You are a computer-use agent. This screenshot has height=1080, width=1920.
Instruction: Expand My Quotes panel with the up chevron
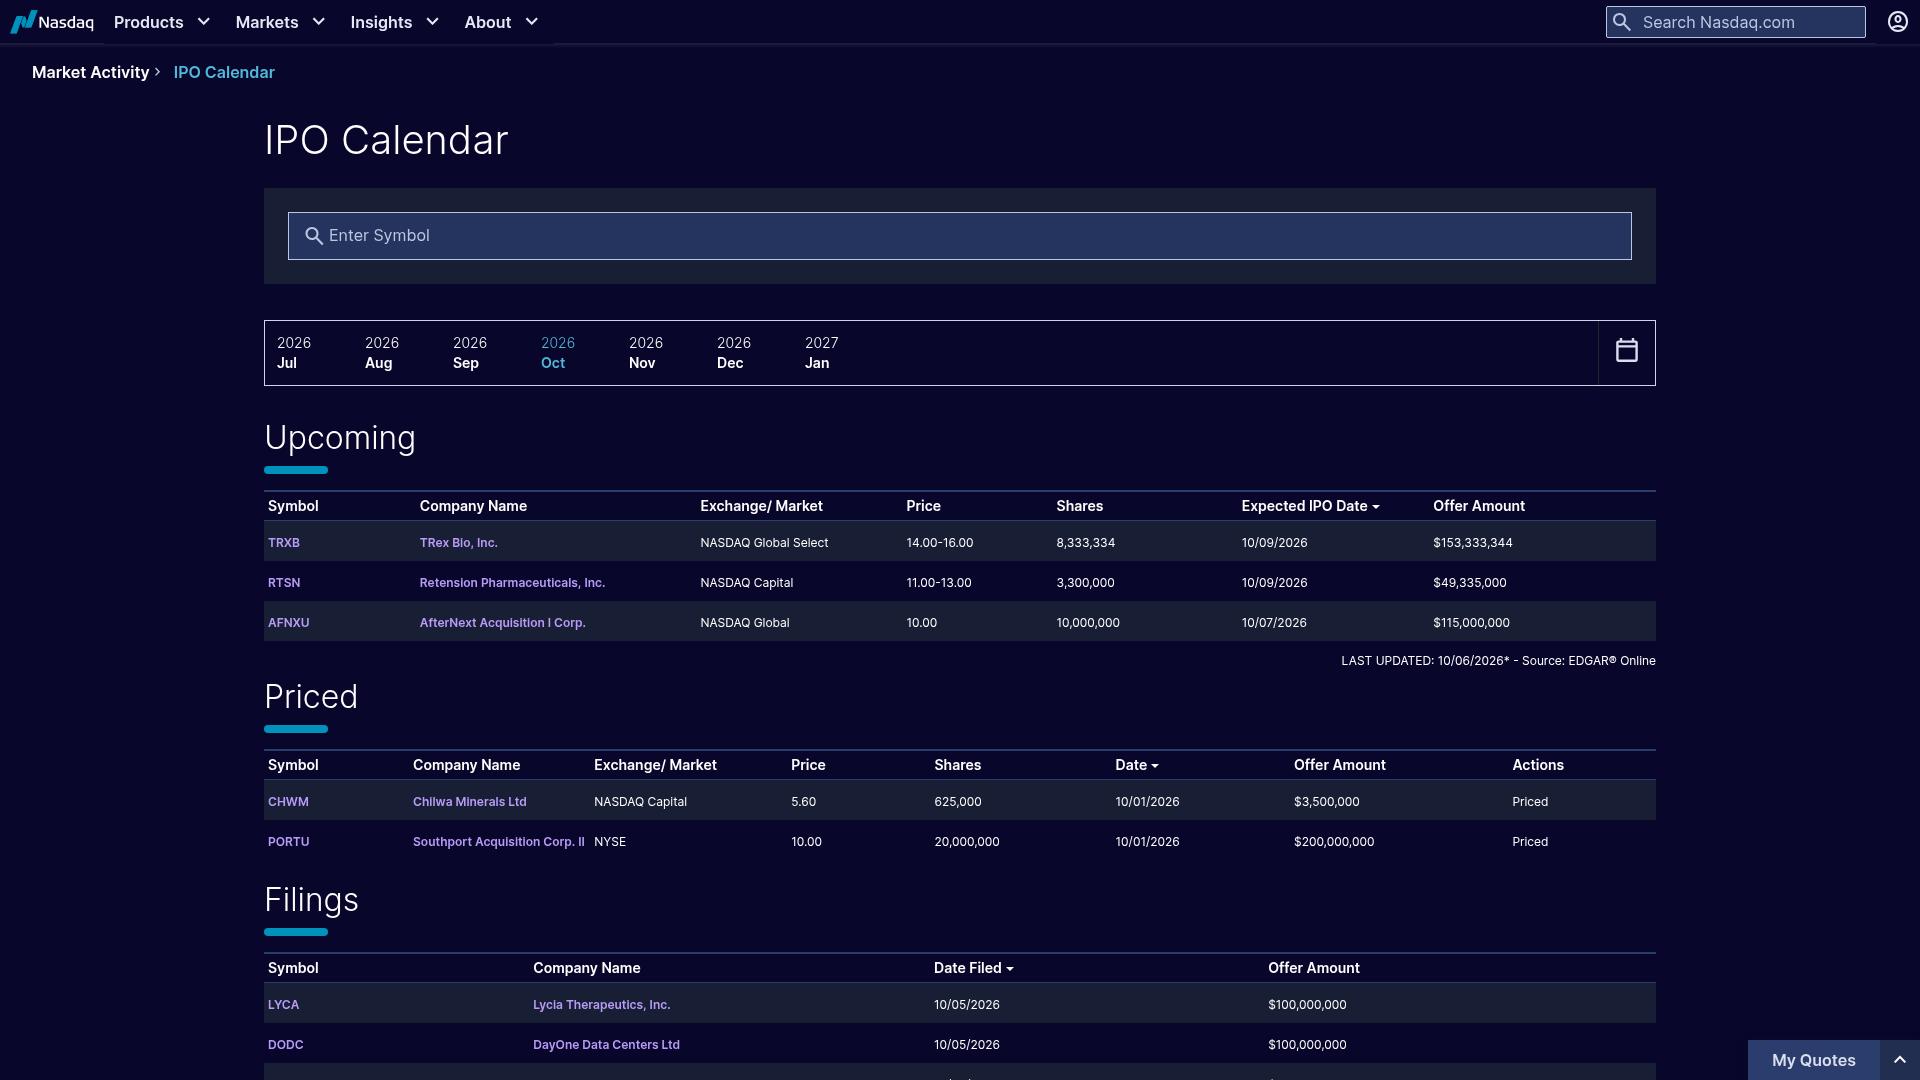1900,1060
